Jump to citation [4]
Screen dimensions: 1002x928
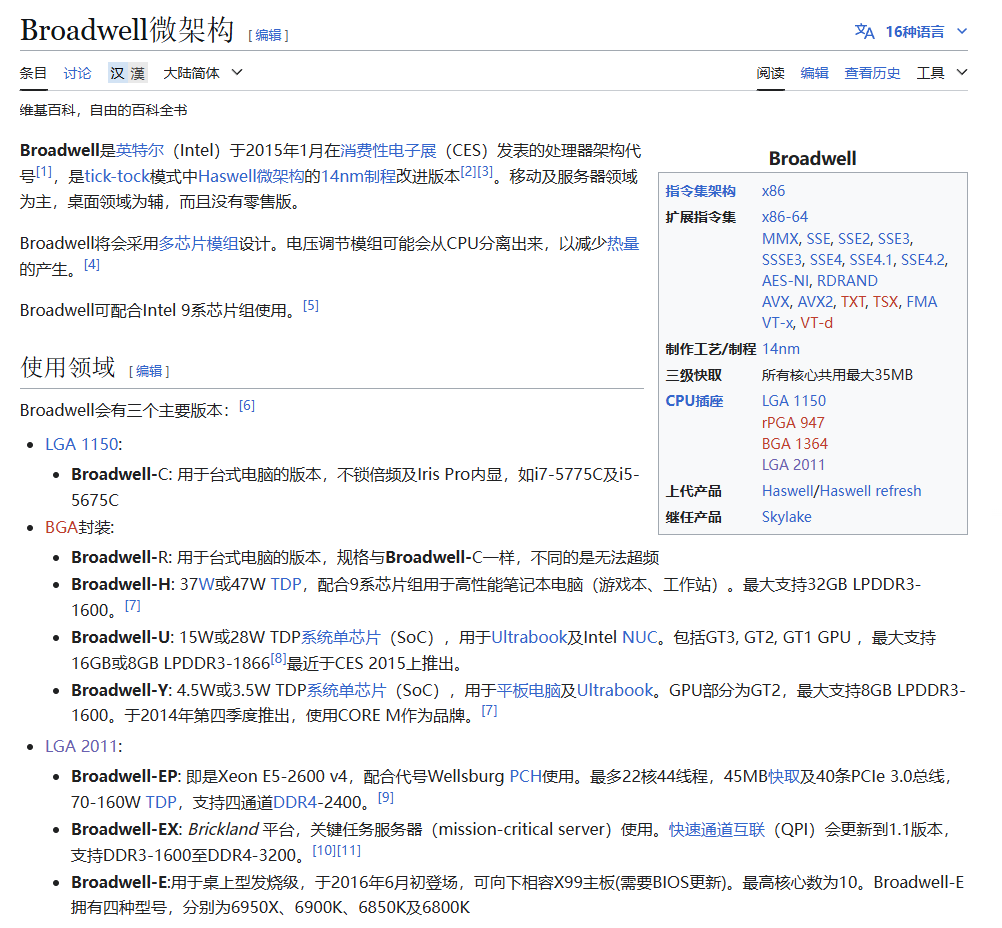click(92, 264)
